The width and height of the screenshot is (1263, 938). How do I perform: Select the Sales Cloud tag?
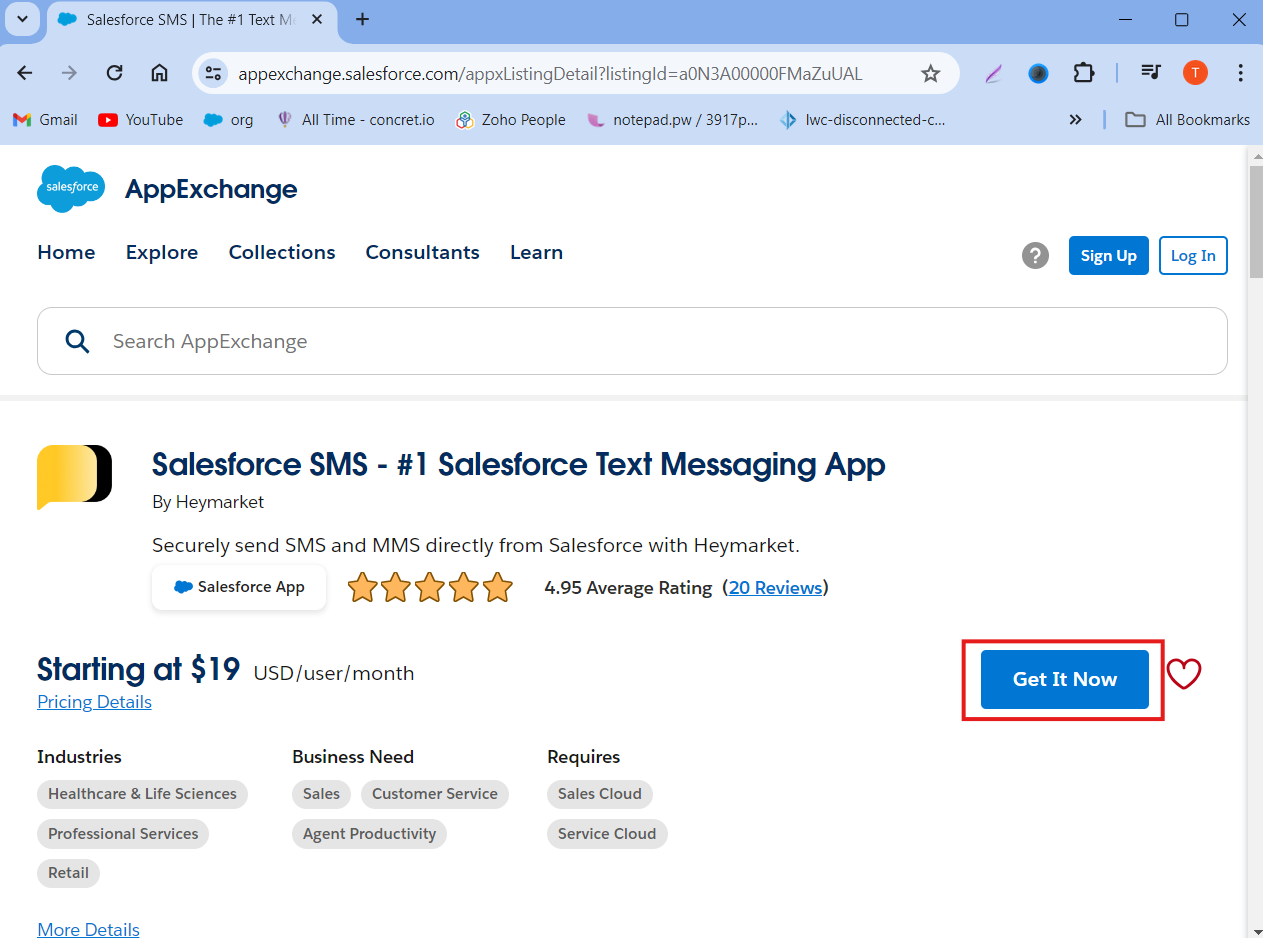coord(600,794)
